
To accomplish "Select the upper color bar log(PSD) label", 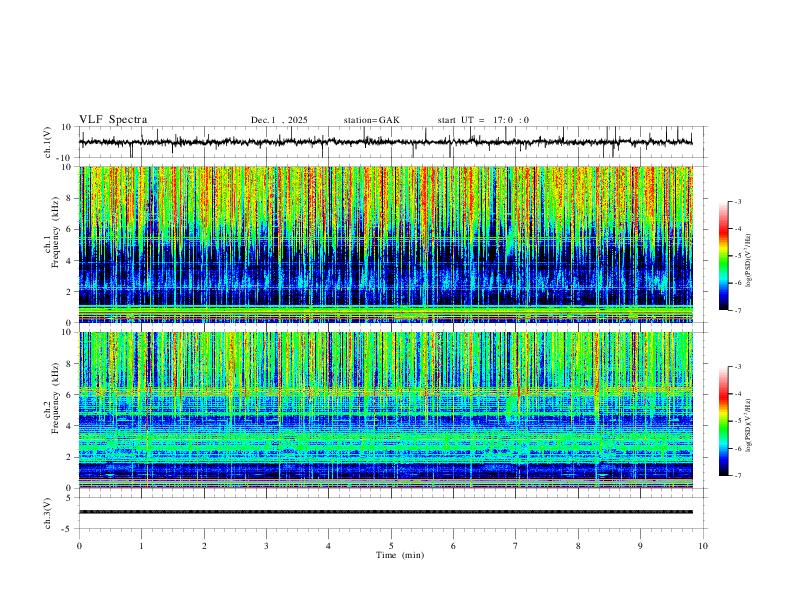I will [x=748, y=261].
